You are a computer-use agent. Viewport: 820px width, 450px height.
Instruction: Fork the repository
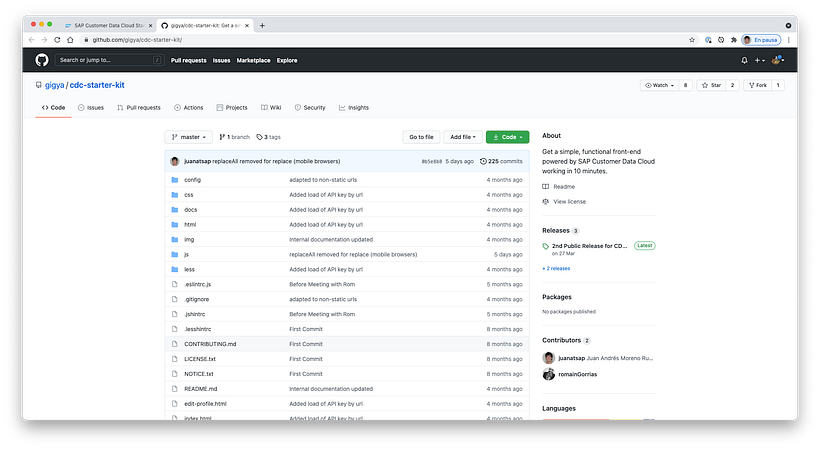(x=758, y=85)
